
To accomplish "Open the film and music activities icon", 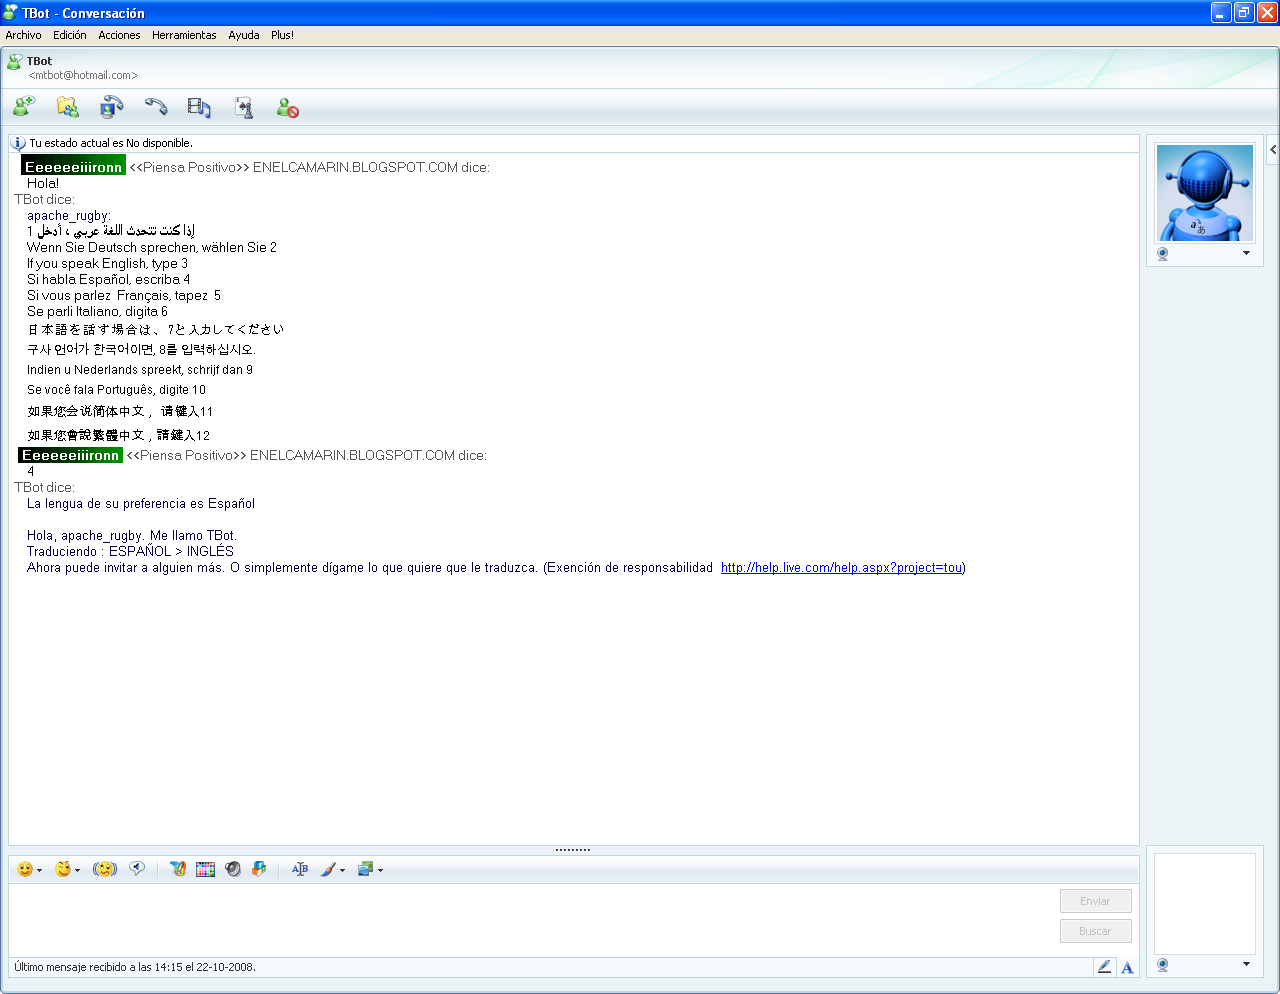I will click(x=200, y=107).
